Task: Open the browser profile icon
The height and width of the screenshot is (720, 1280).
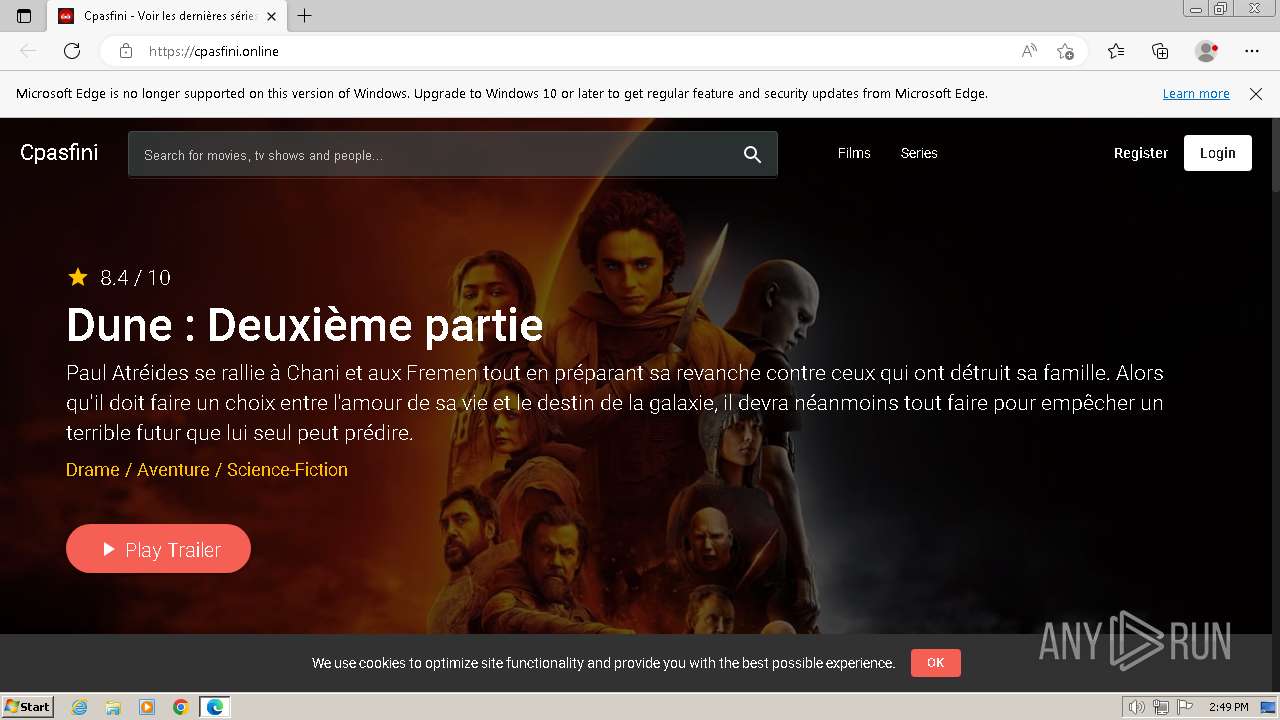Action: tap(1206, 51)
